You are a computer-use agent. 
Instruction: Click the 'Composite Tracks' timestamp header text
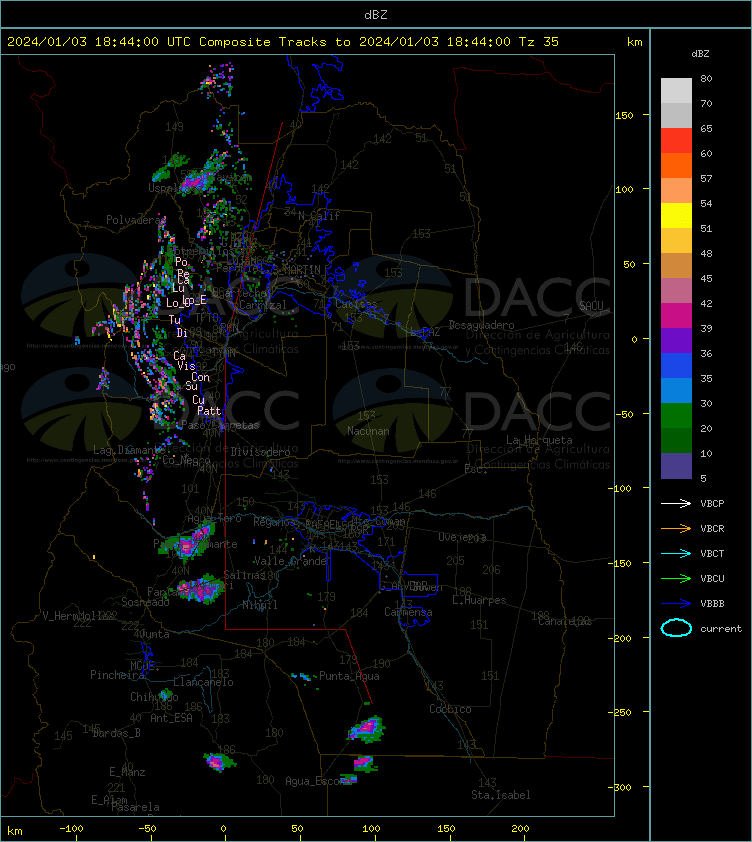pyautogui.click(x=283, y=42)
